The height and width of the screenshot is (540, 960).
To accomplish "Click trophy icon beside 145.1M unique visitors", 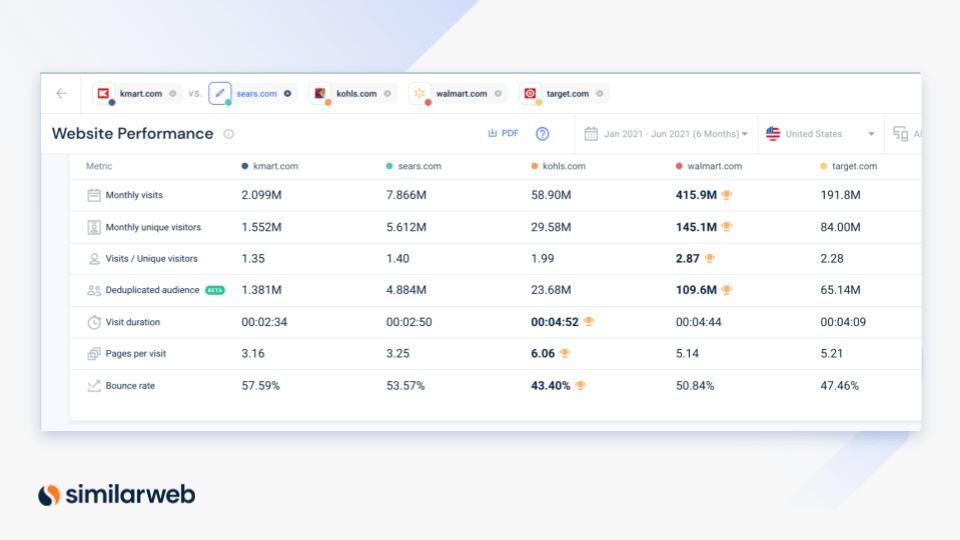I will click(x=727, y=227).
